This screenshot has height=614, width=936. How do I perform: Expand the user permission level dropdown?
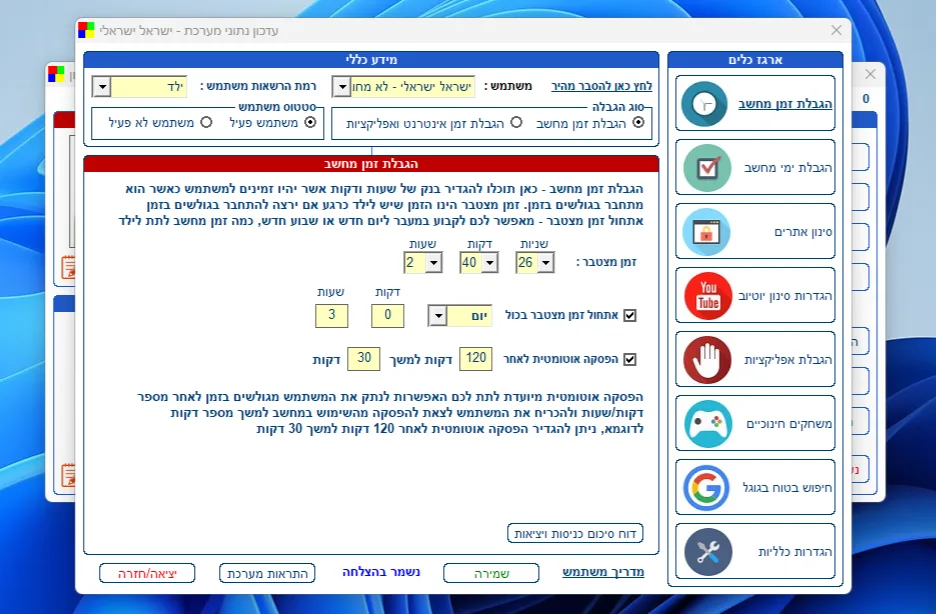coord(102,87)
